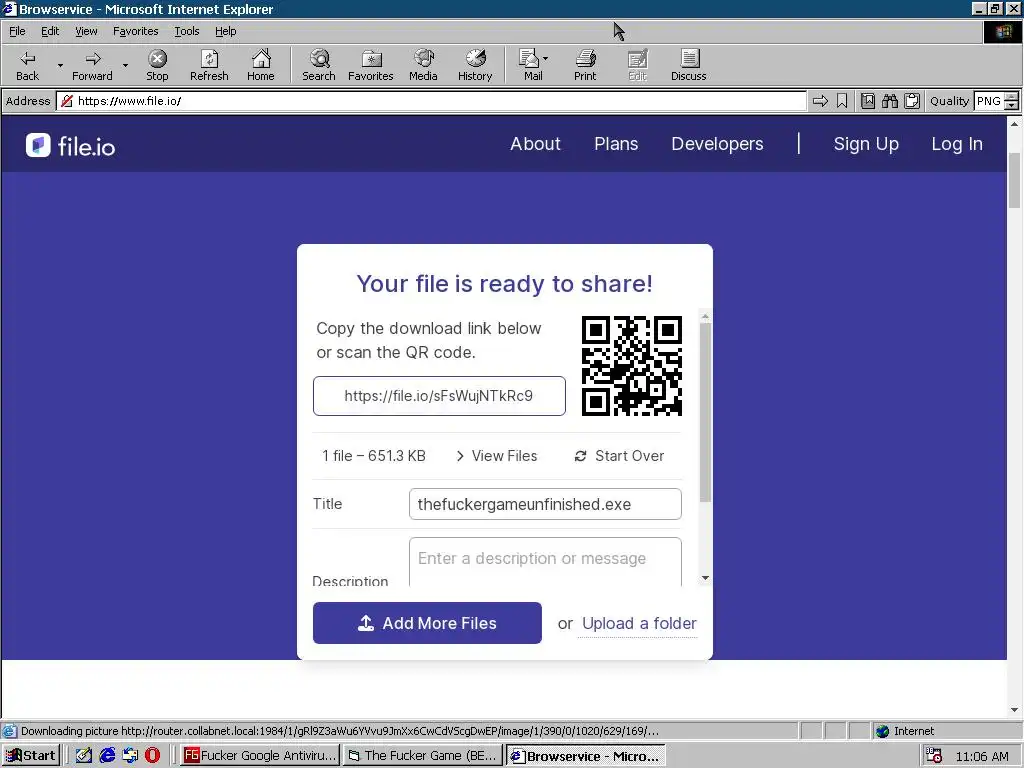The image size is (1024, 768).
Task: Click the Upload a folder link
Action: 639,623
